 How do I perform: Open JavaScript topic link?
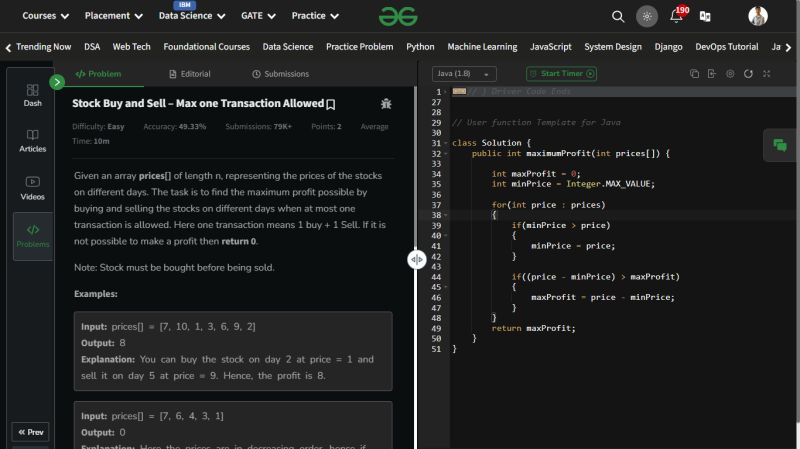click(x=551, y=47)
